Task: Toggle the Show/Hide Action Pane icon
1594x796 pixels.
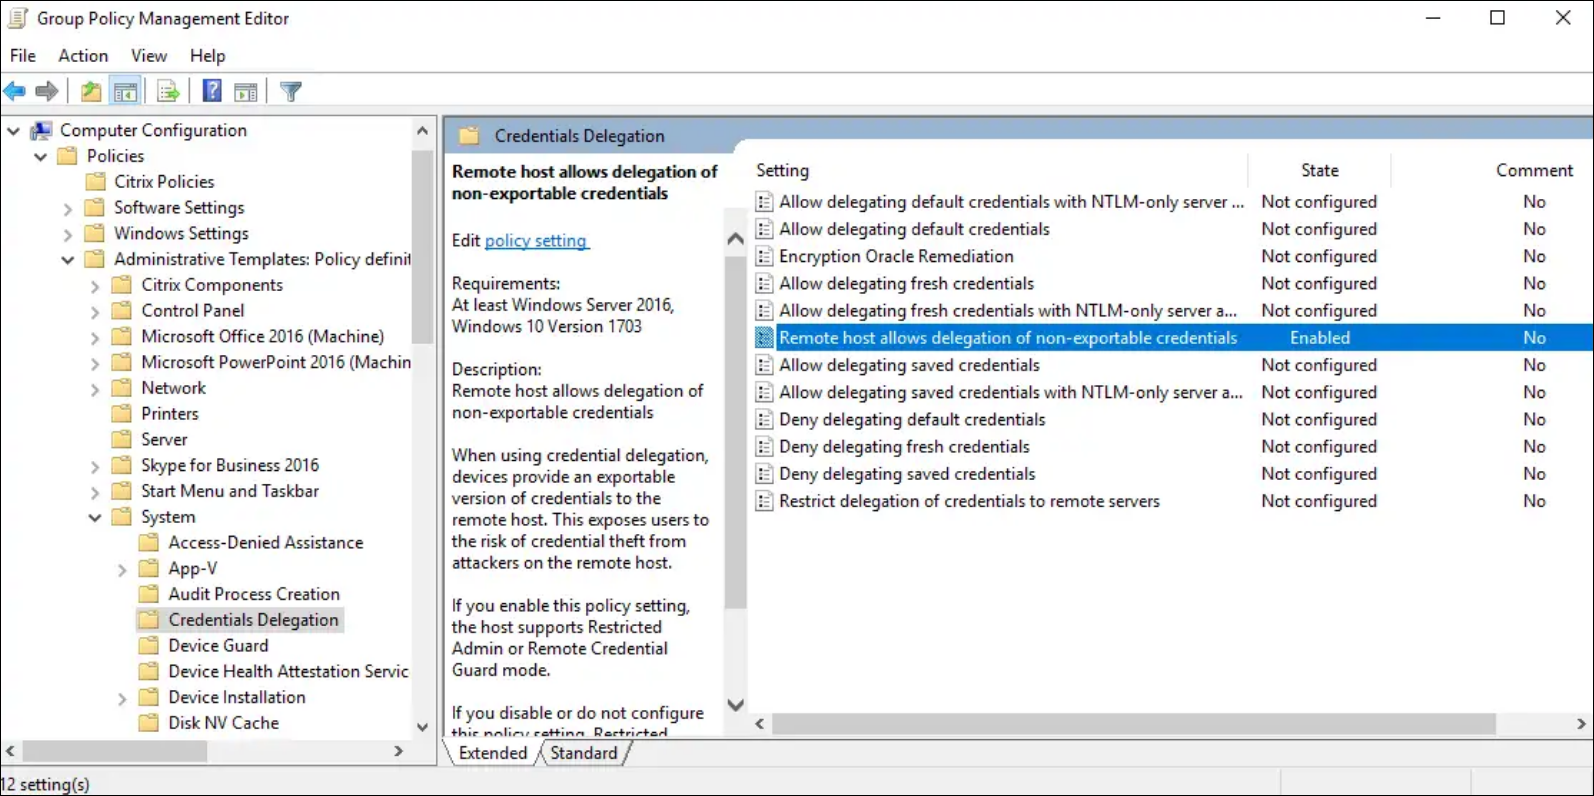Action: point(246,92)
